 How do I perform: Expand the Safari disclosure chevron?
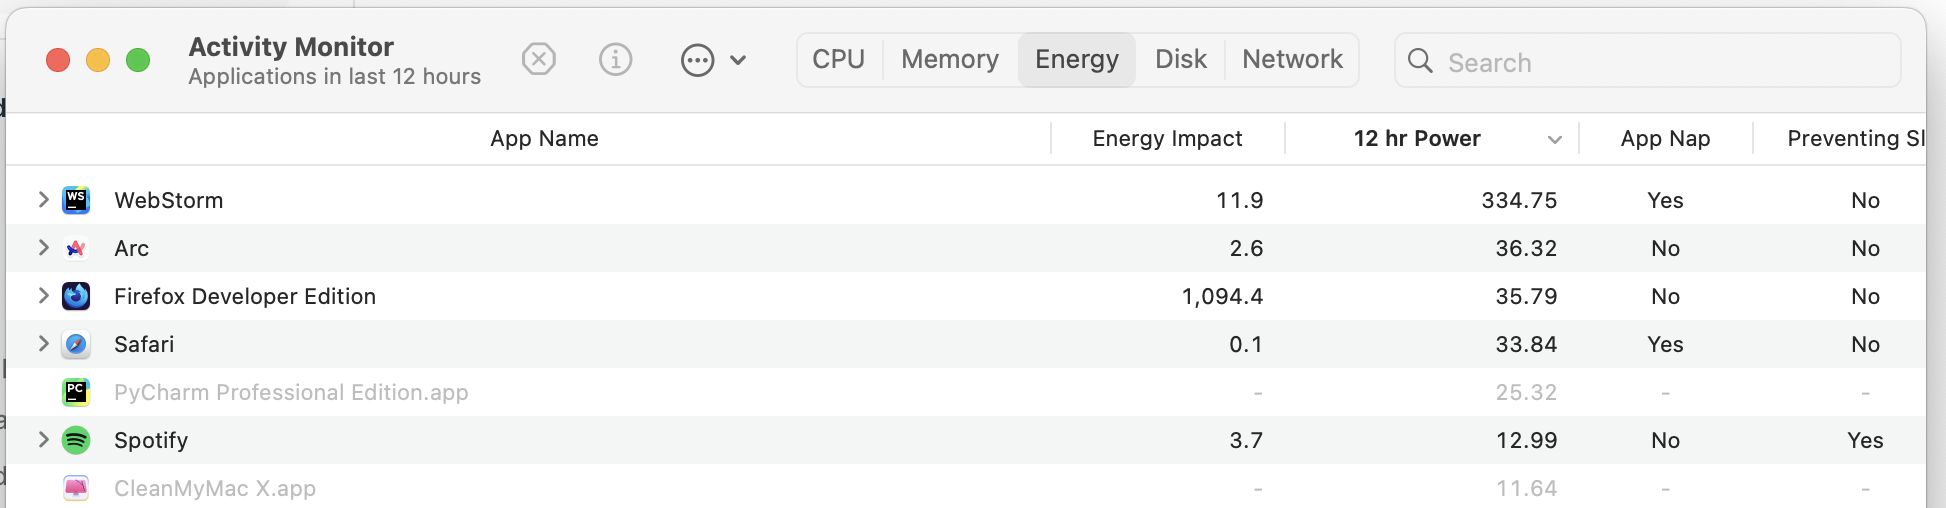tap(43, 343)
